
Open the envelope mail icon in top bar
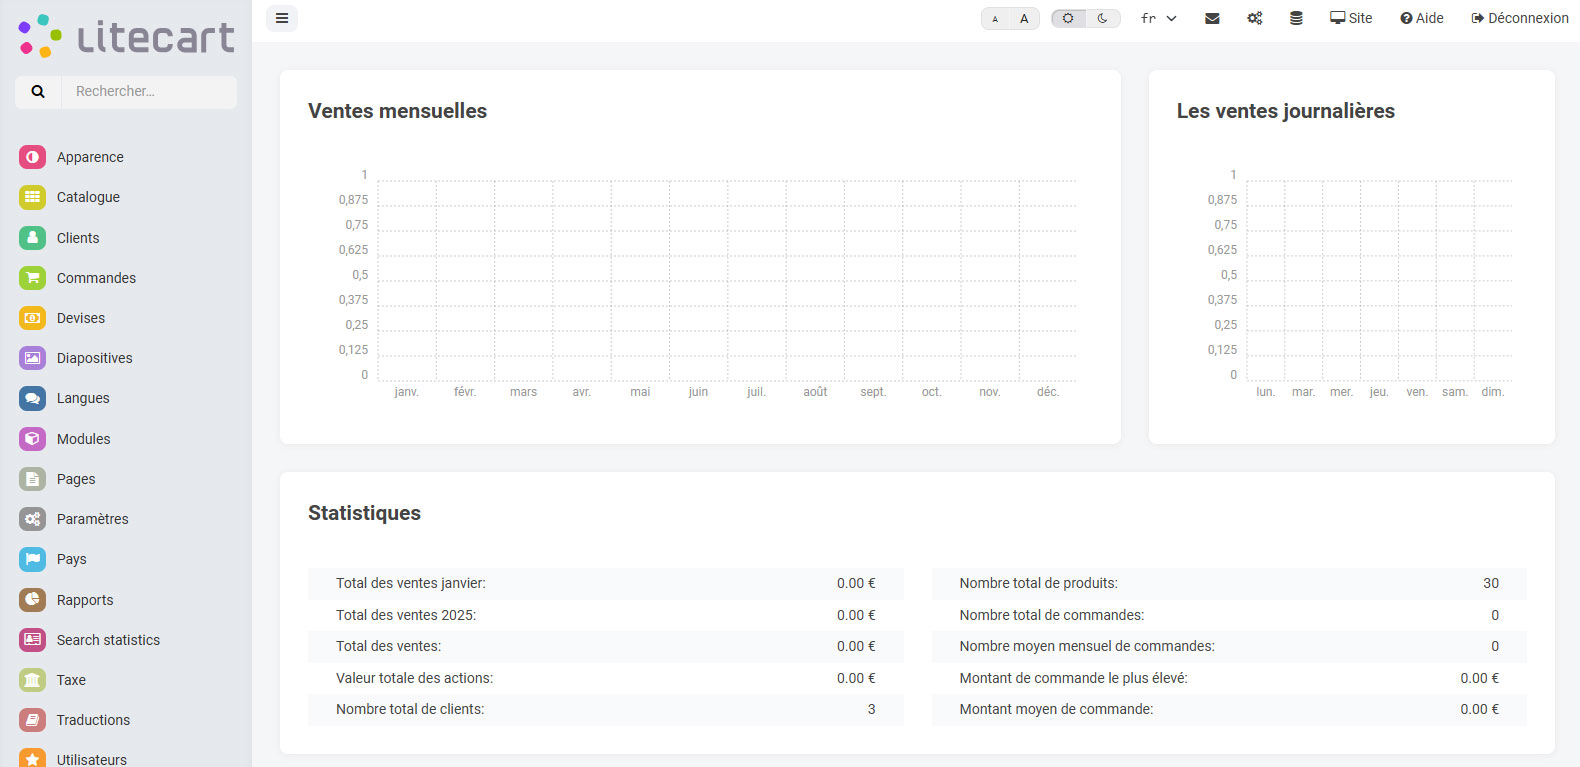coord(1212,18)
